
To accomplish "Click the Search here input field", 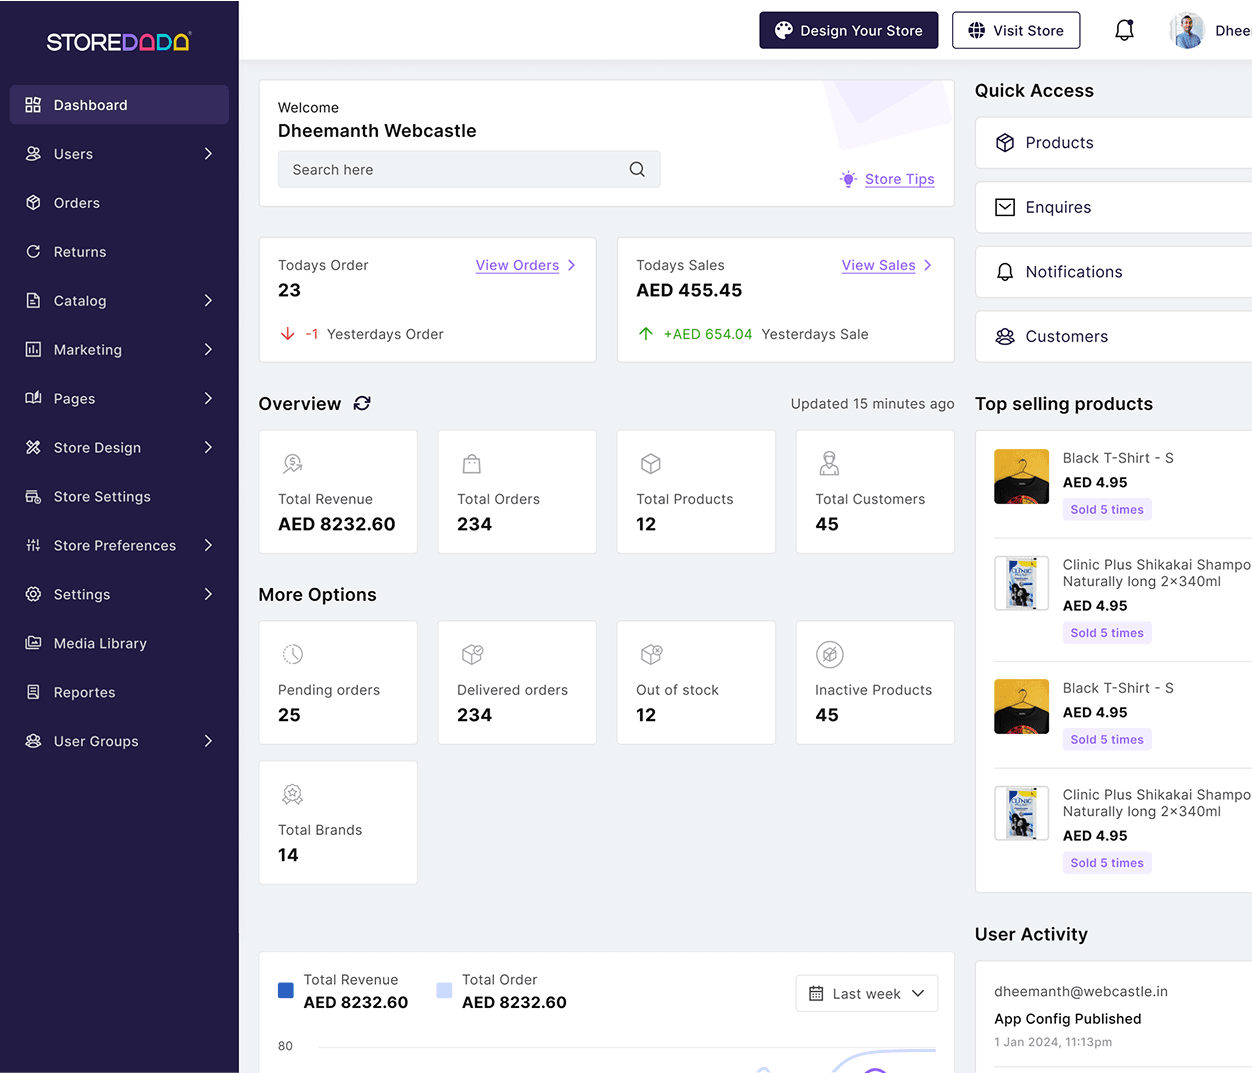I will pos(455,170).
